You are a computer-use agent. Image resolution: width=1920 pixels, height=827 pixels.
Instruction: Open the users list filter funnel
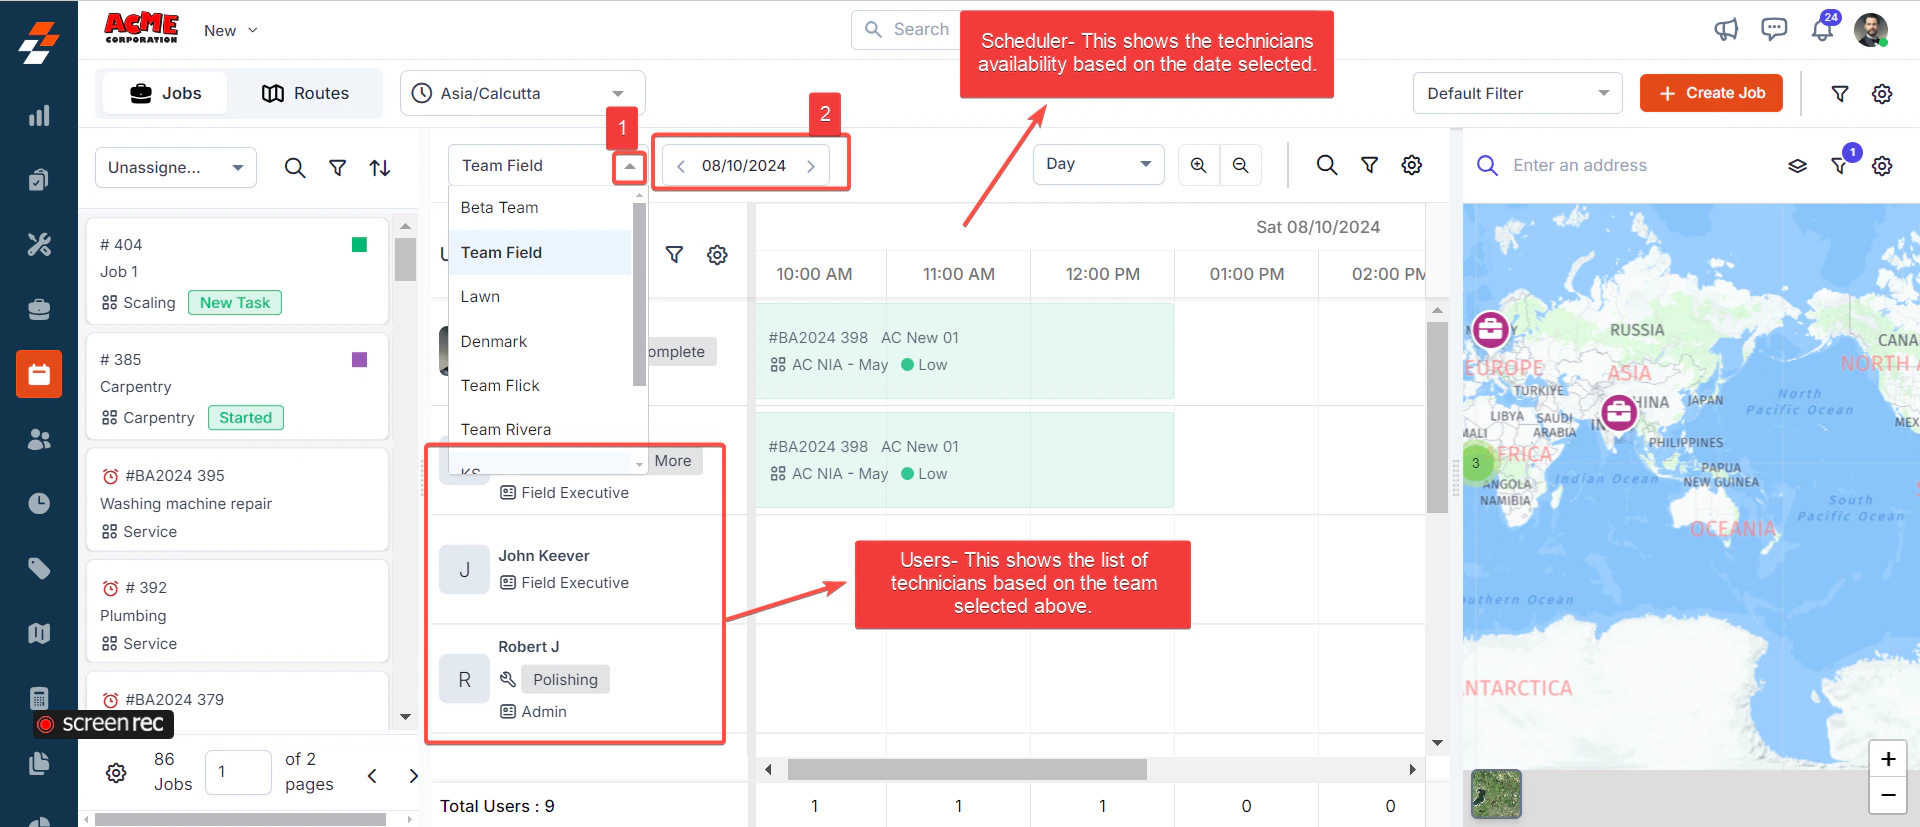[675, 255]
